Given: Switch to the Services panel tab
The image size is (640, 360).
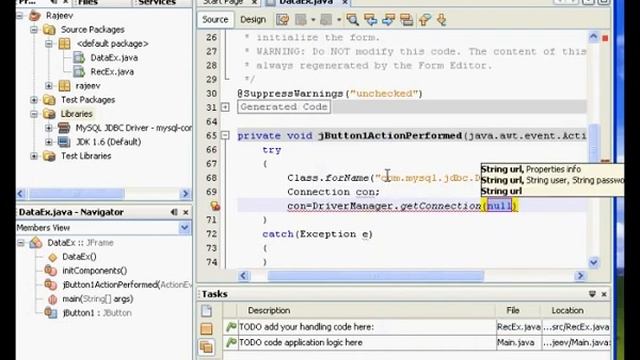Looking at the screenshot, I should pos(157,2).
